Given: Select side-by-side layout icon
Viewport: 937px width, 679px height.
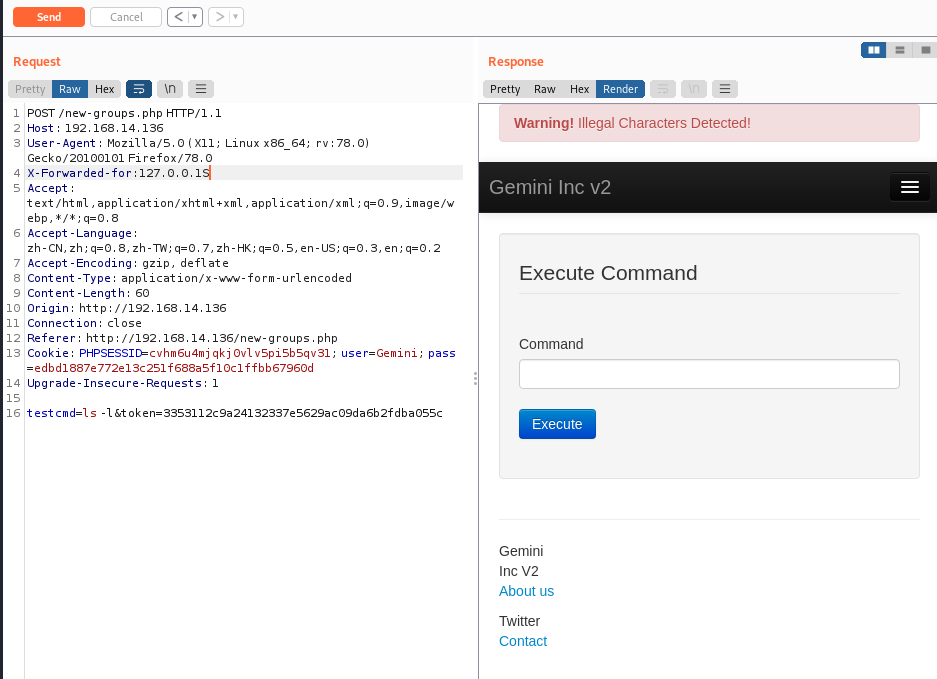Looking at the screenshot, I should click(874, 49).
